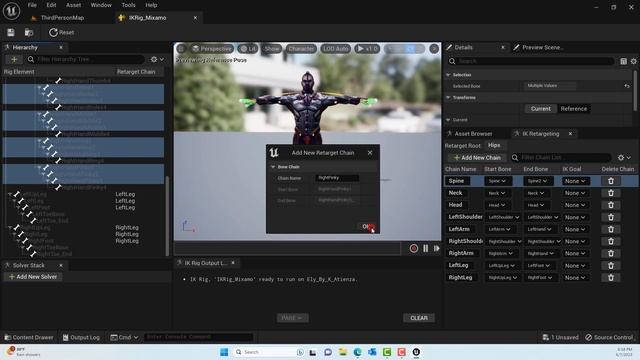Click the record button below the viewport
Image resolution: width=640 pixels, height=360 pixels.
[x=413, y=248]
